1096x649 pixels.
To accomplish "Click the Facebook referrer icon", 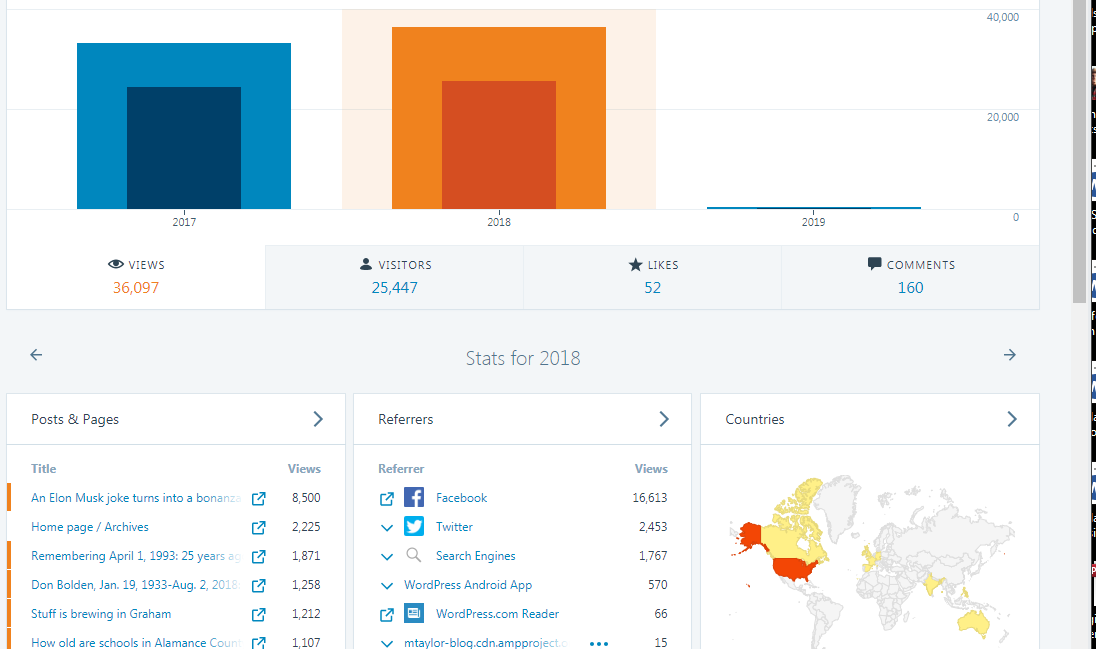I will point(414,498).
